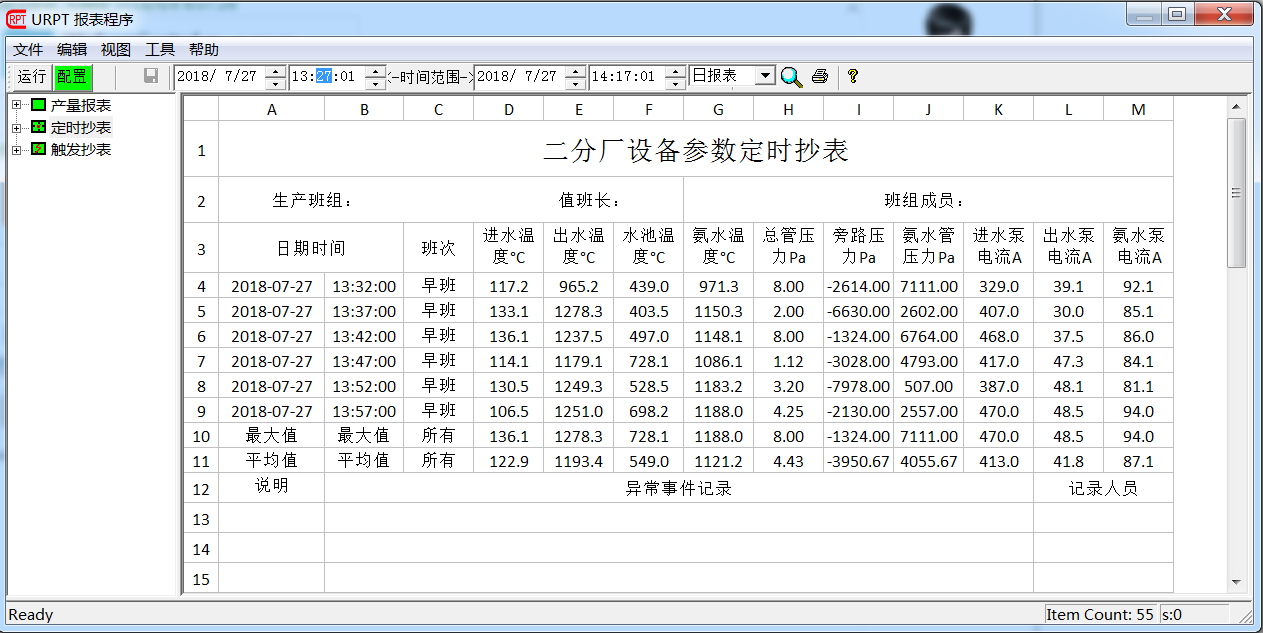Open the 日报表 report type dropdown
The image size is (1263, 633).
pos(765,76)
